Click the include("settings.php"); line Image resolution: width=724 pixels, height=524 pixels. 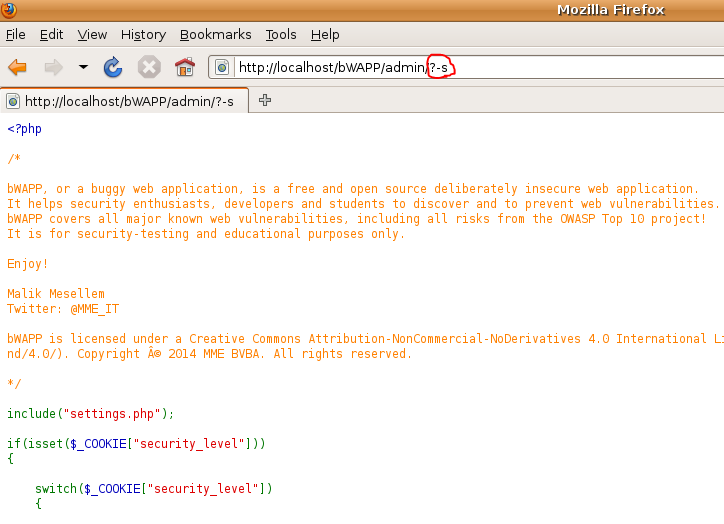[x=90, y=413]
